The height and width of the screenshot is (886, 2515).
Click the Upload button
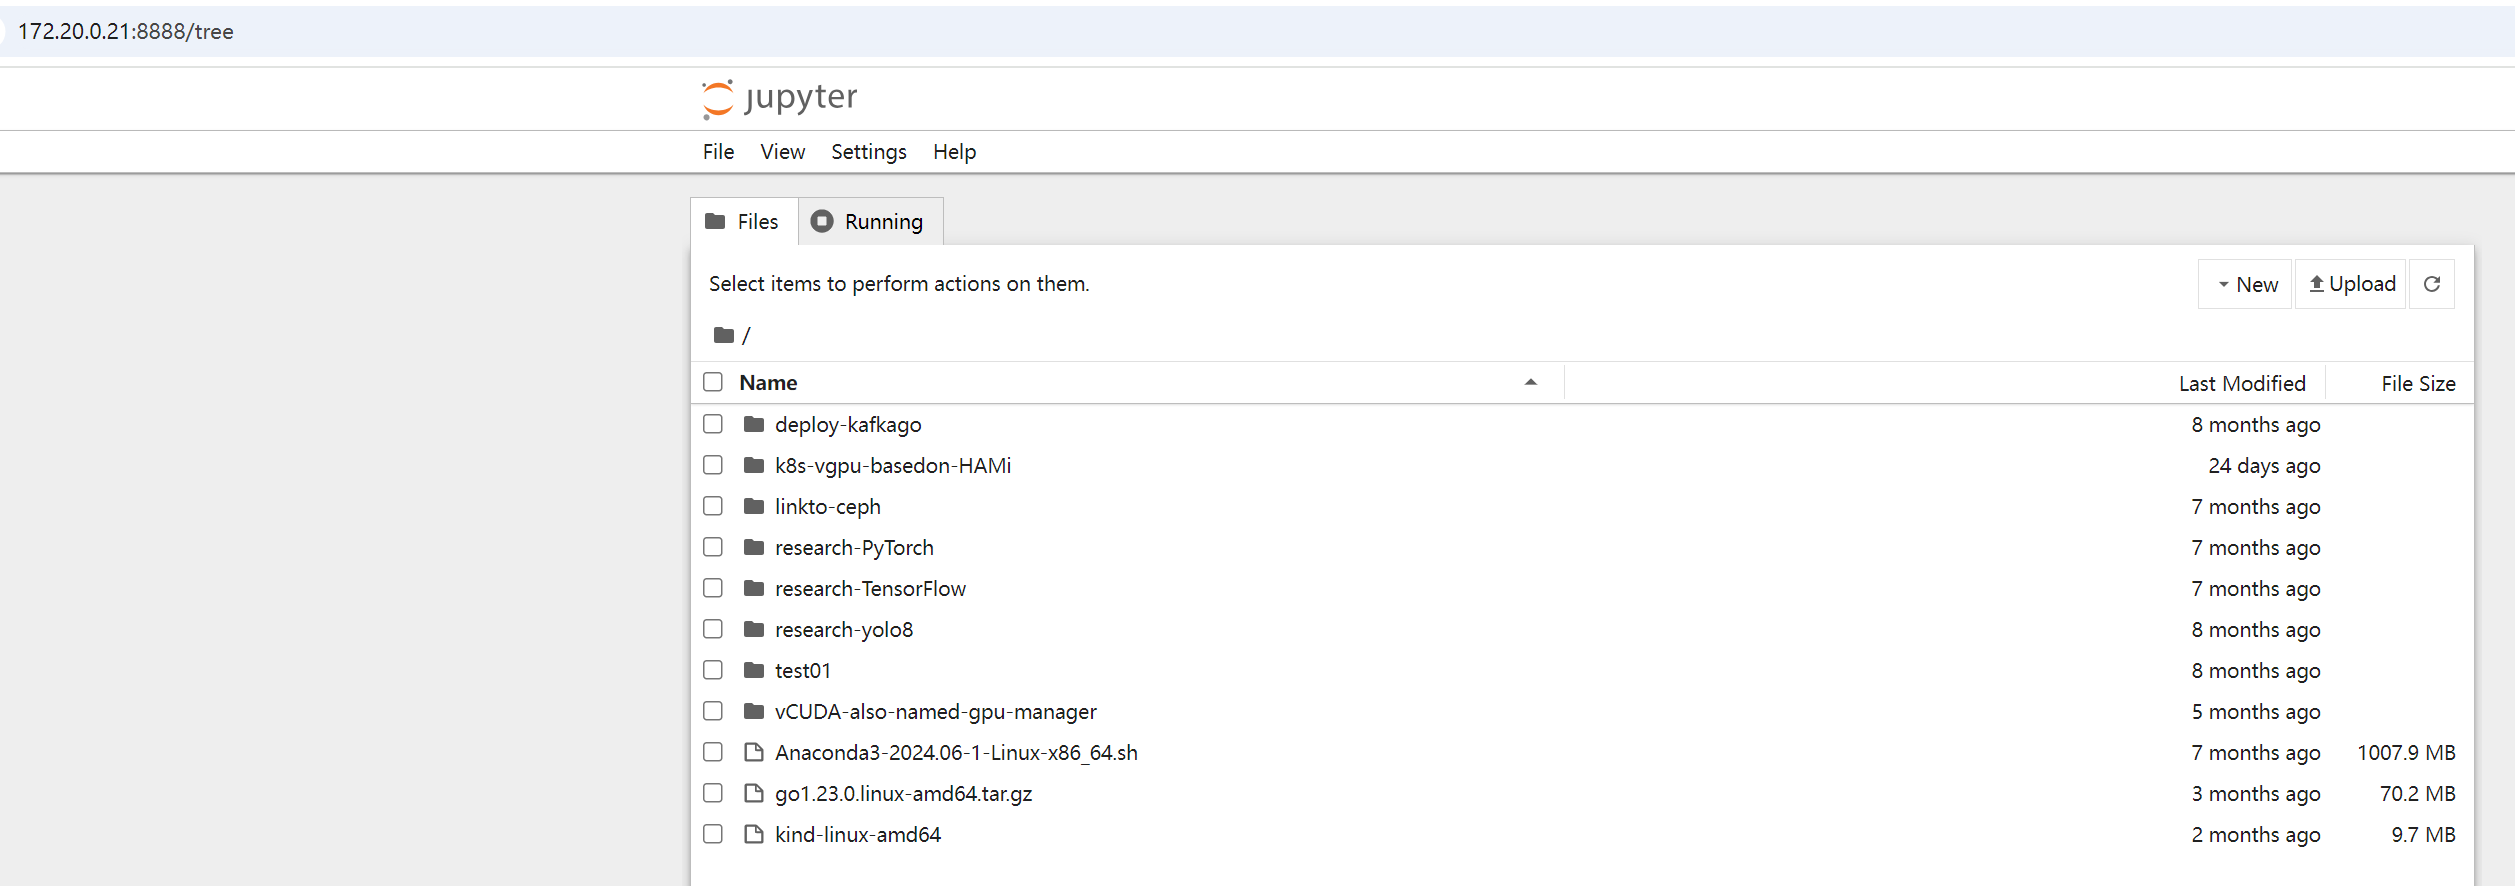click(2351, 285)
